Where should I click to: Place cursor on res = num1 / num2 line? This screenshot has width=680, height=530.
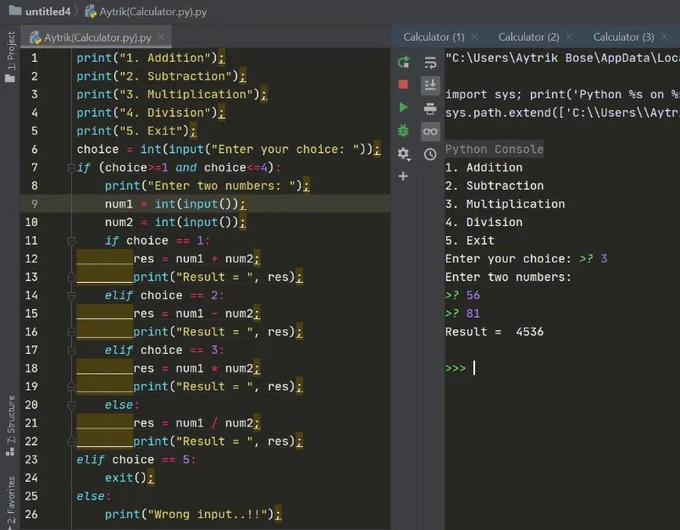[196, 423]
